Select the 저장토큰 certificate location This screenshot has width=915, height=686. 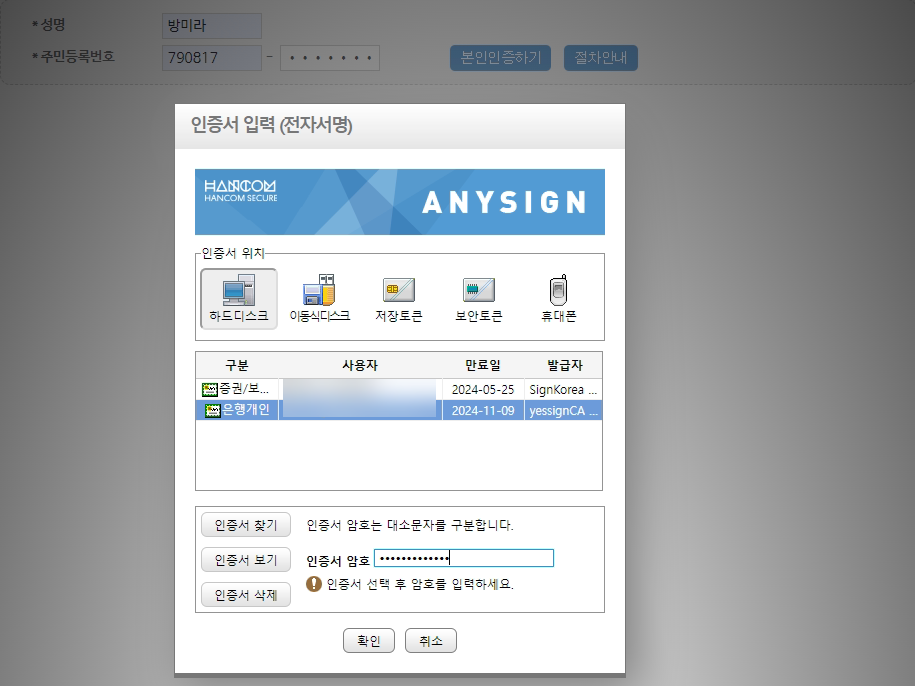399,299
